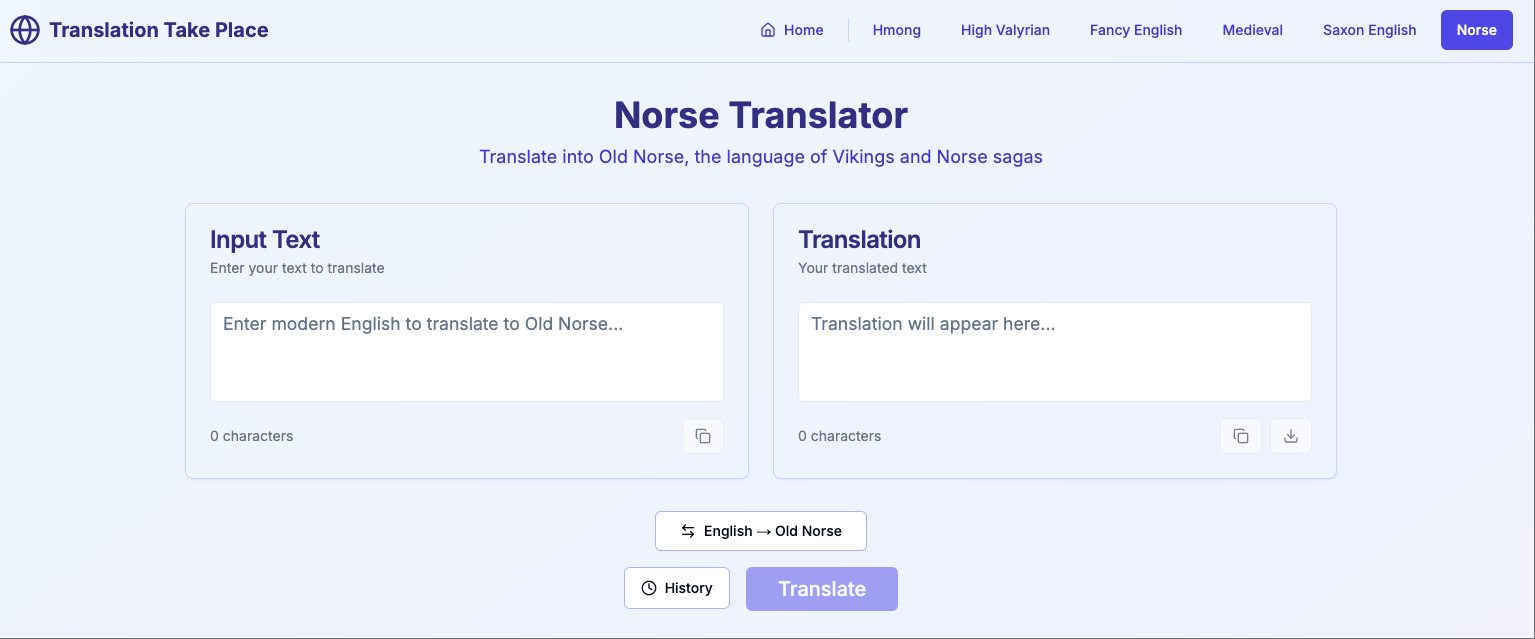The image size is (1535, 639).
Task: Click the Translation output area
Action: (x=1054, y=352)
